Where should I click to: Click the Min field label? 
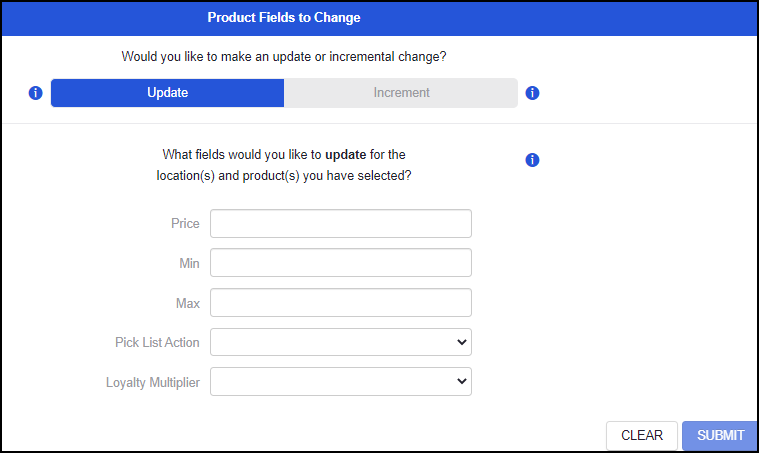pos(189,263)
